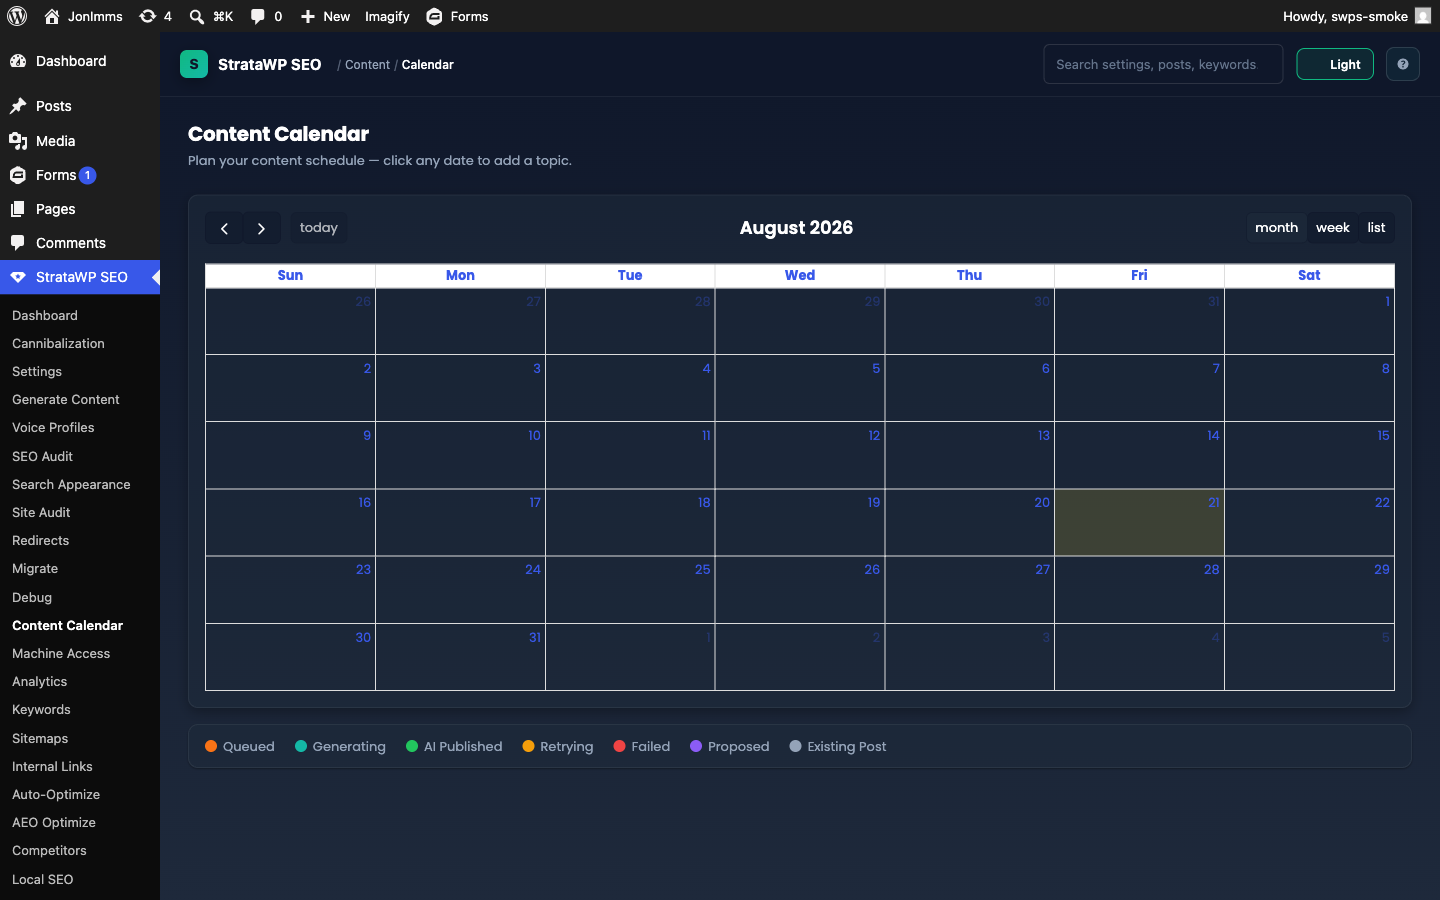Viewport: 1440px width, 900px height.
Task: Click the StrataWP SEO sidebar icon
Action: click(x=18, y=277)
